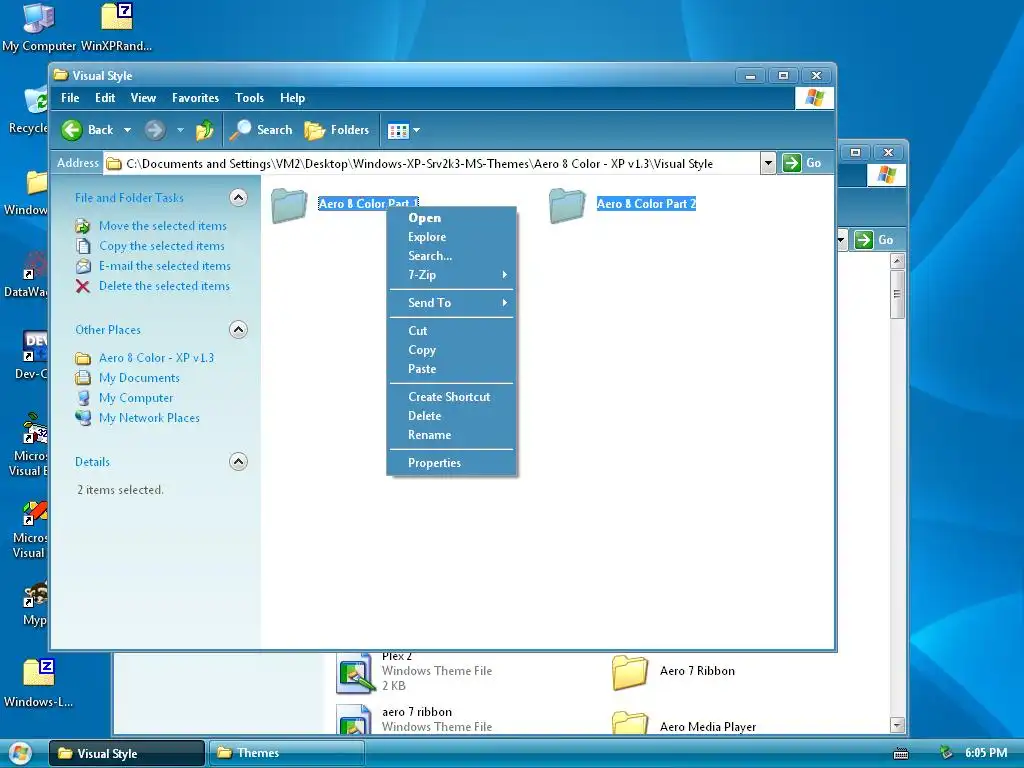The height and width of the screenshot is (768, 1024).
Task: Select Aero 8 Color Part 2 folder icon
Action: [x=567, y=205]
